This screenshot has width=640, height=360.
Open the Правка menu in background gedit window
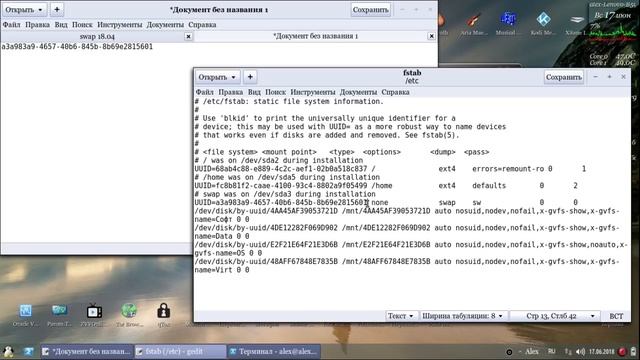pyautogui.click(x=37, y=25)
